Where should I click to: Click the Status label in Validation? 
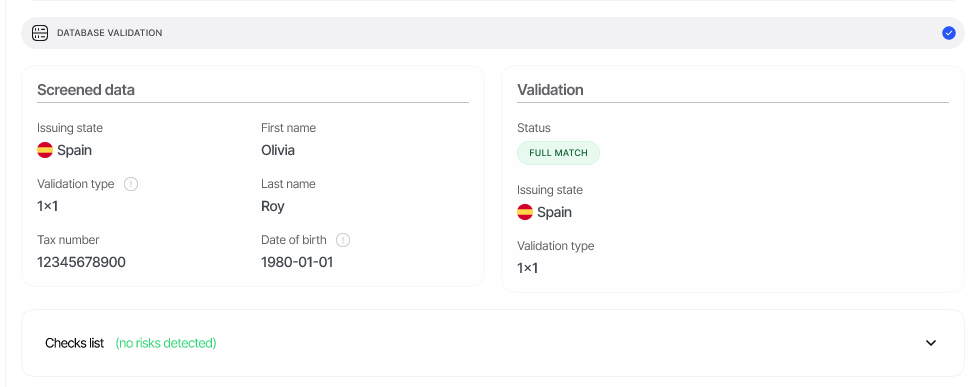point(534,128)
